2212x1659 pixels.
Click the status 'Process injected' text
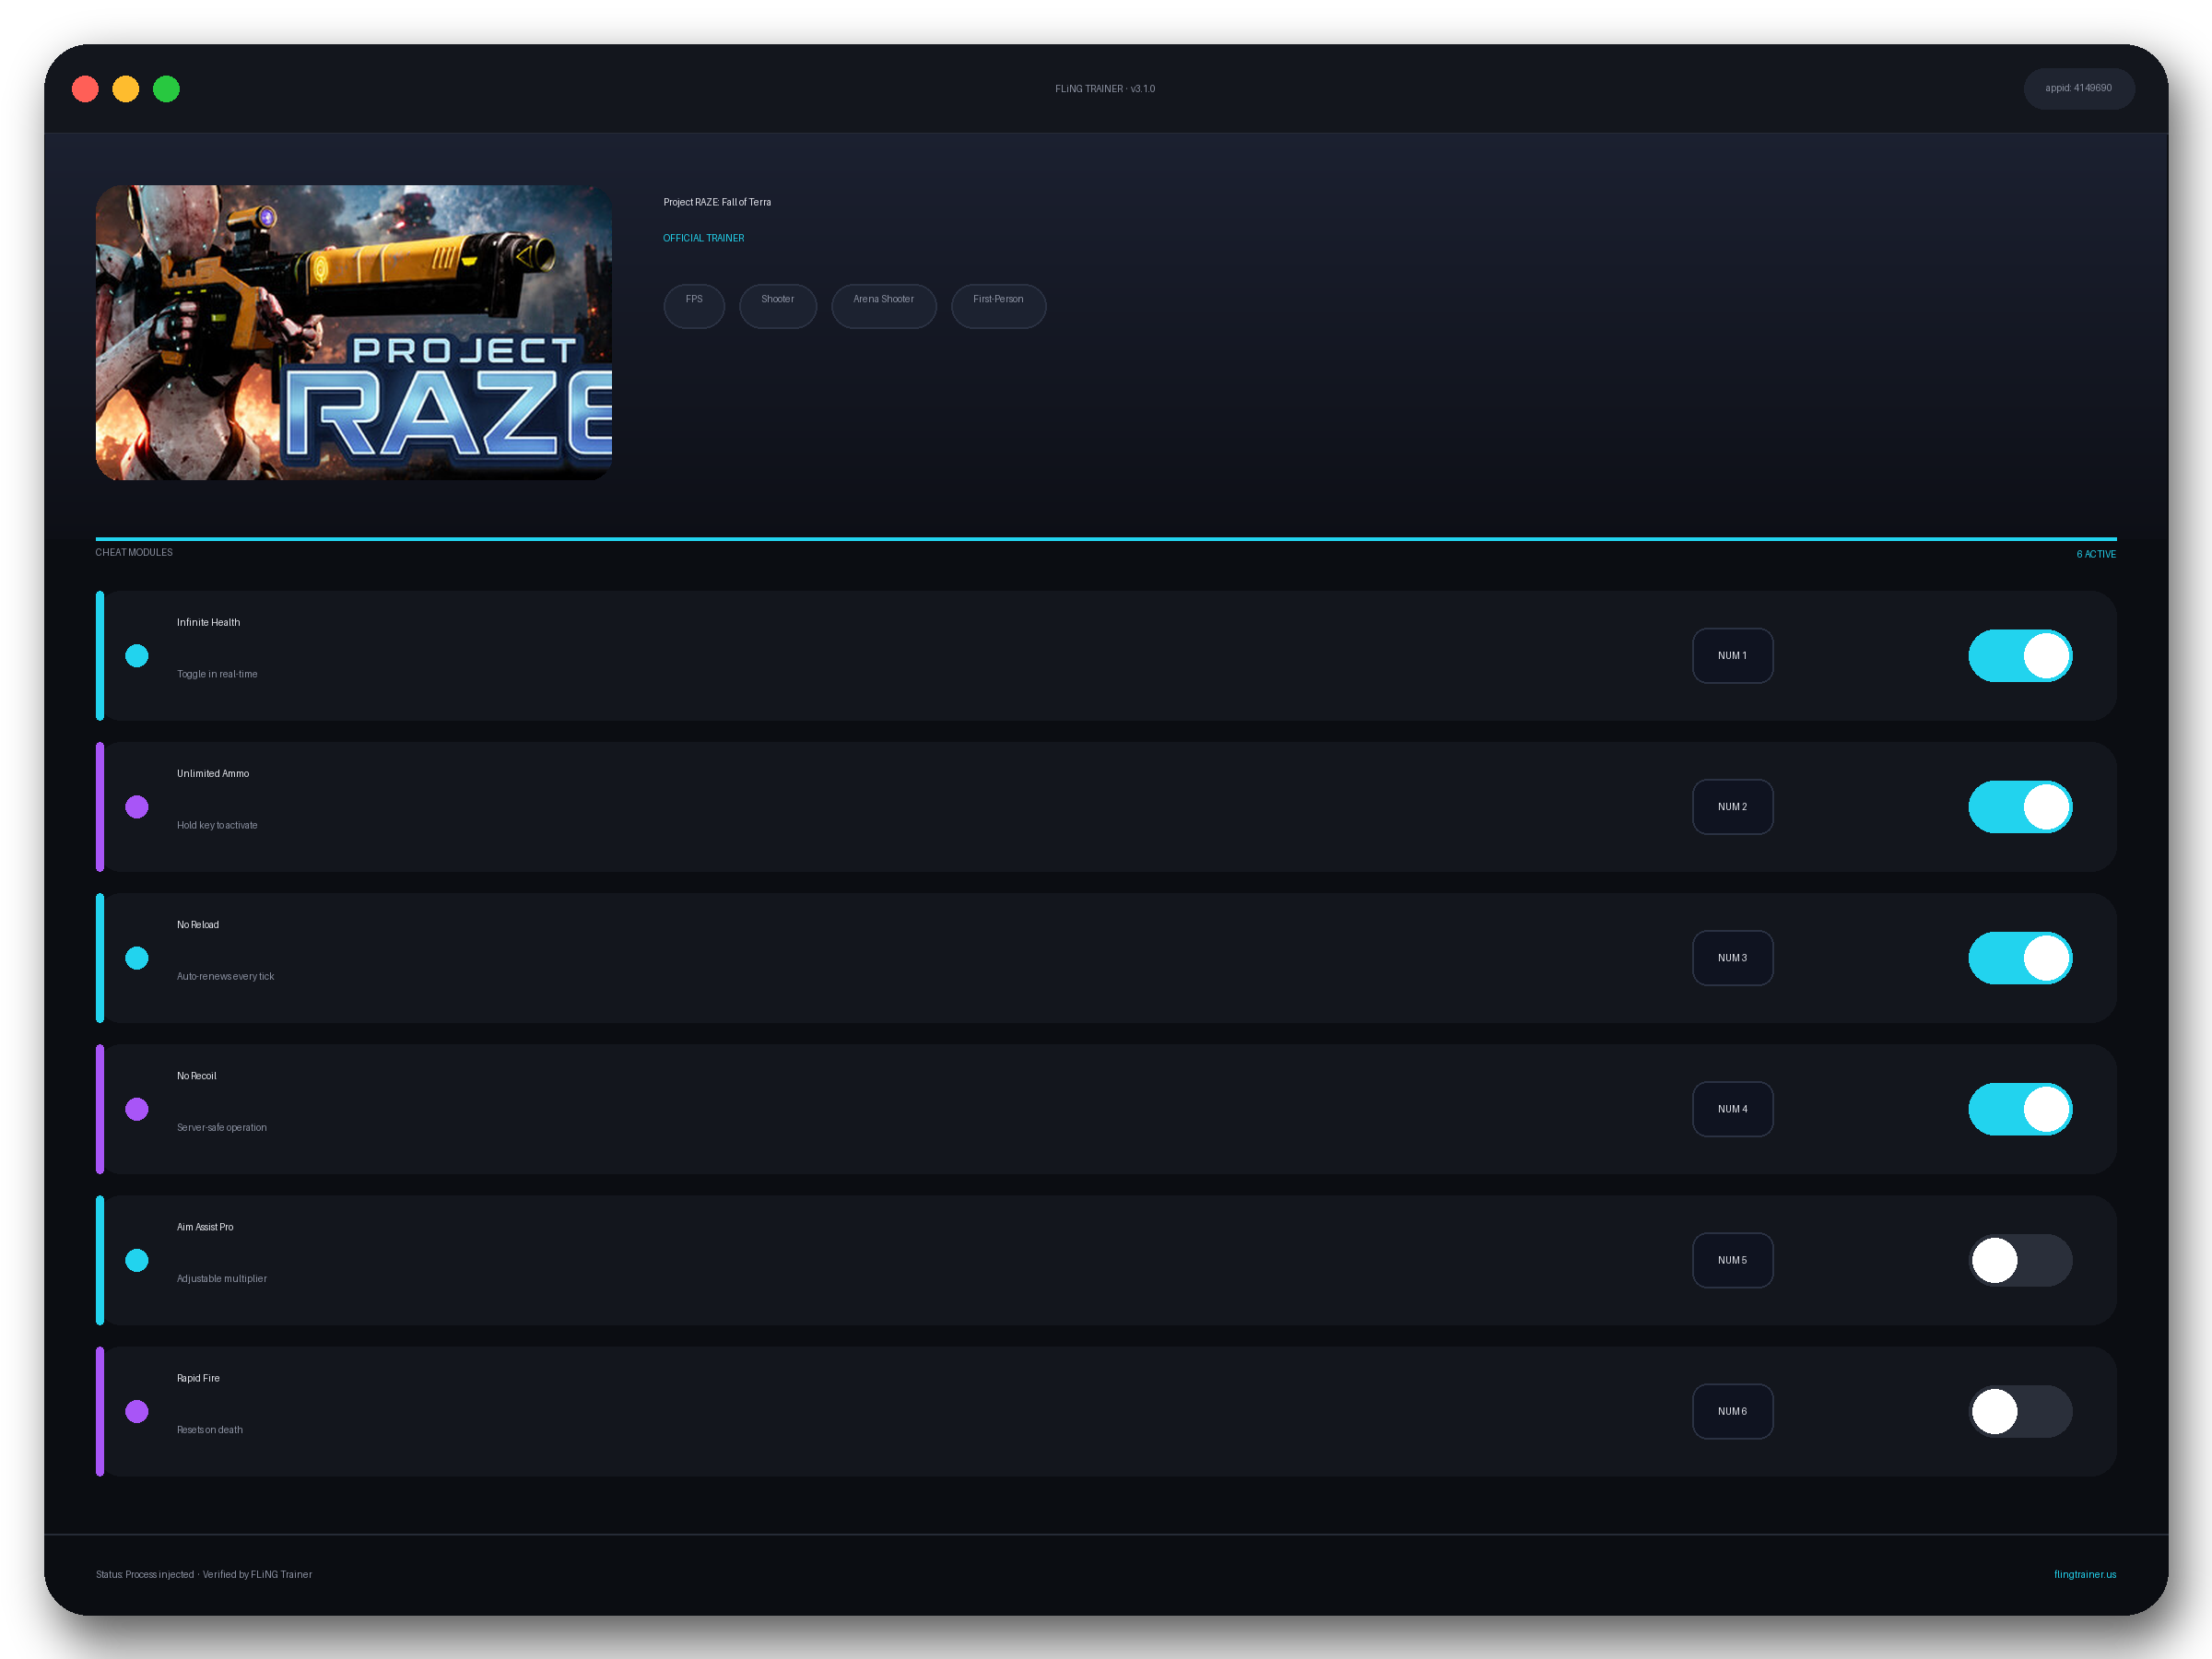click(x=159, y=1574)
